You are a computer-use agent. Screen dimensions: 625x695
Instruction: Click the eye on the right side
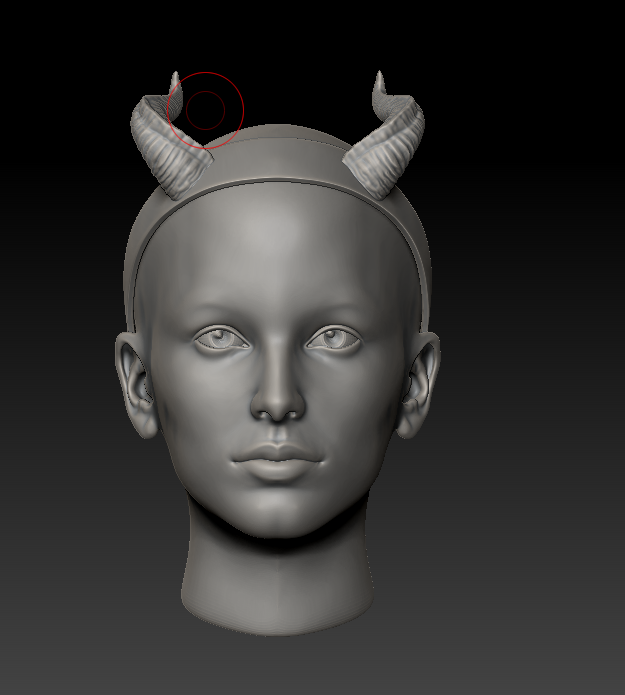[334, 339]
